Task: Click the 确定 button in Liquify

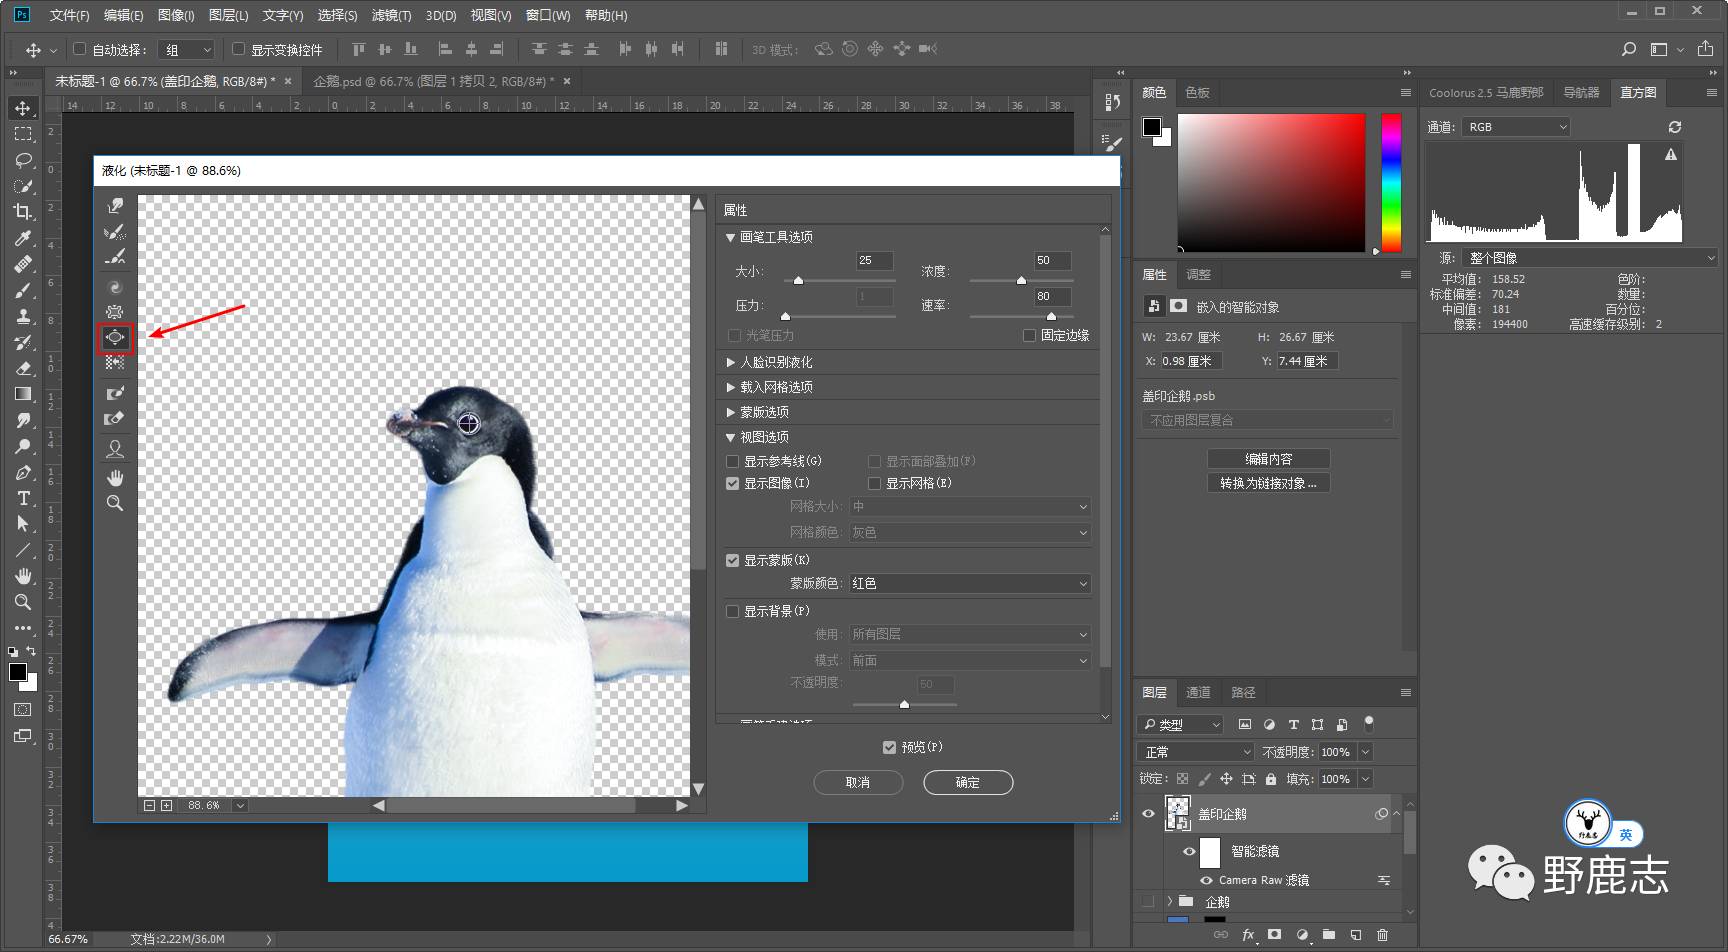Action: click(967, 782)
